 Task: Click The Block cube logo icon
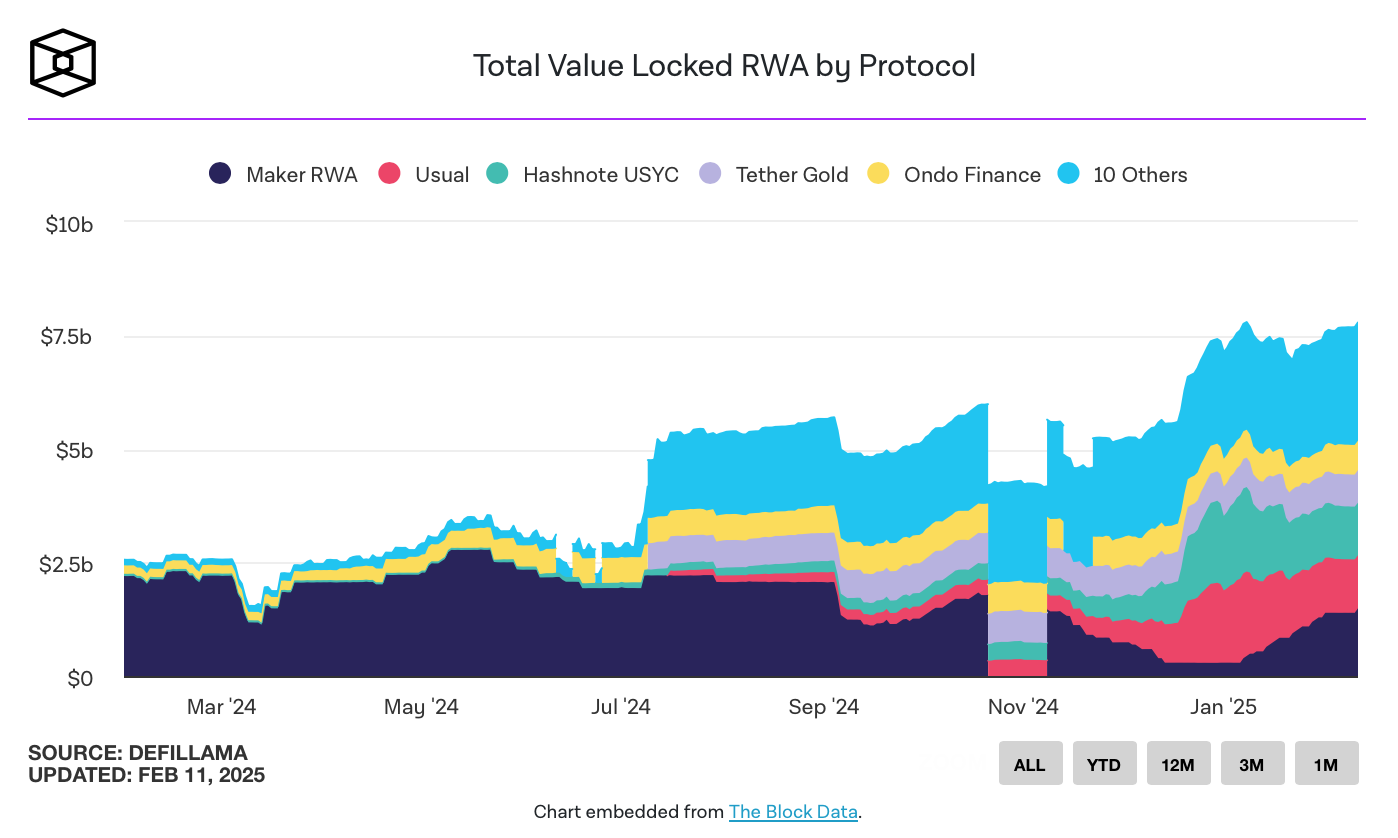(63, 63)
